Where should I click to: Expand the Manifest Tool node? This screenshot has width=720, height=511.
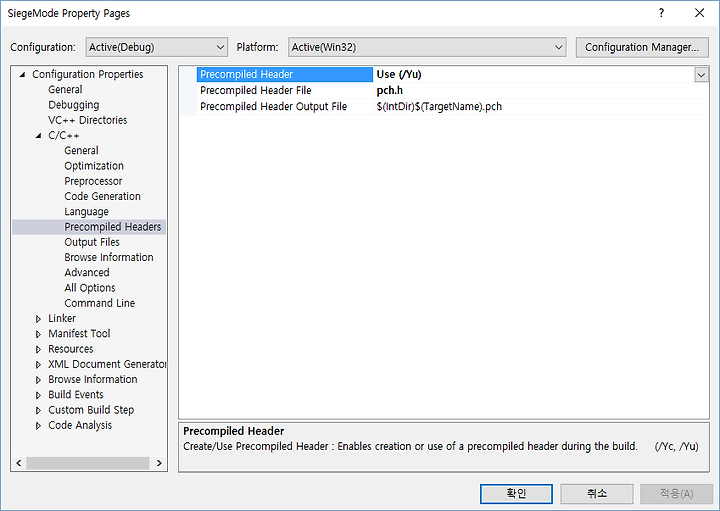(39, 334)
